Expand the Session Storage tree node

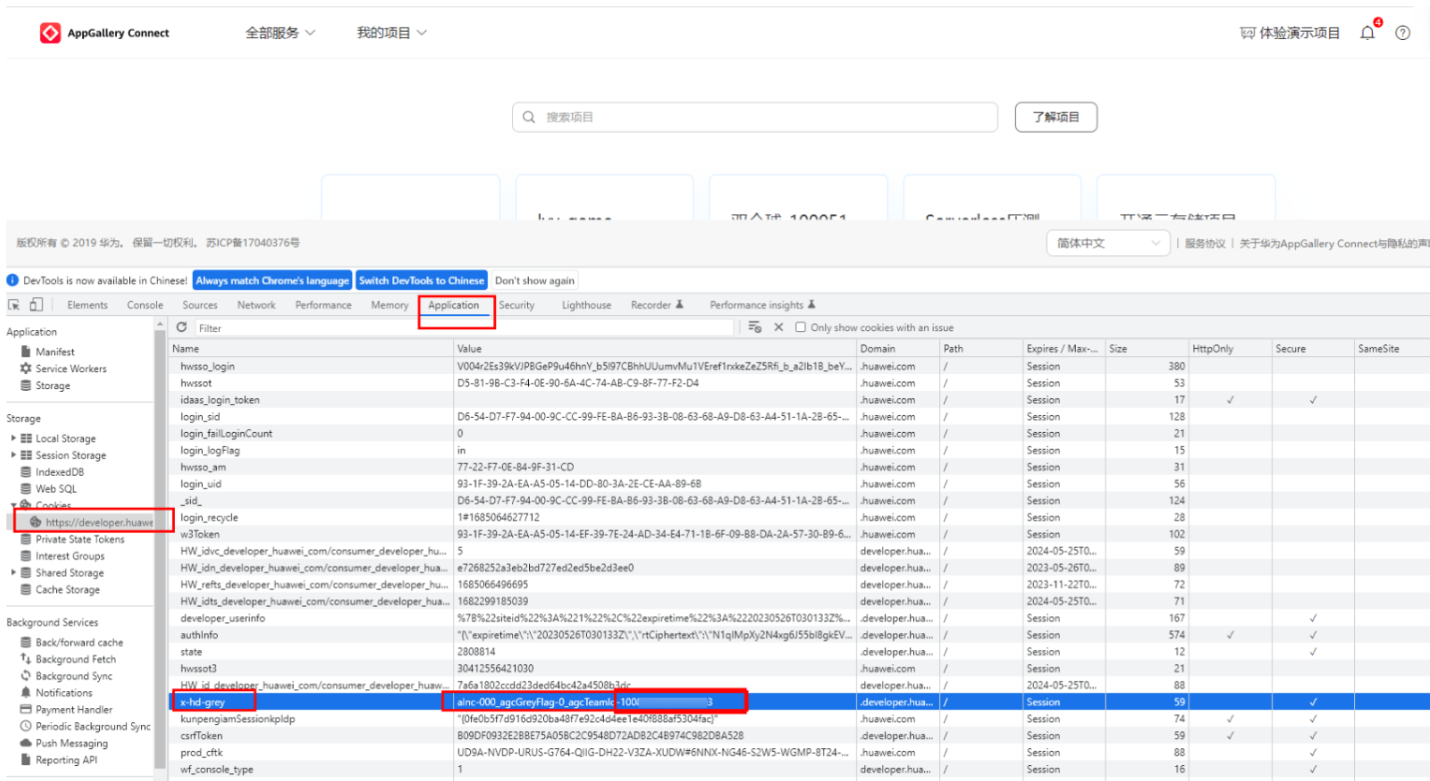(x=14, y=456)
